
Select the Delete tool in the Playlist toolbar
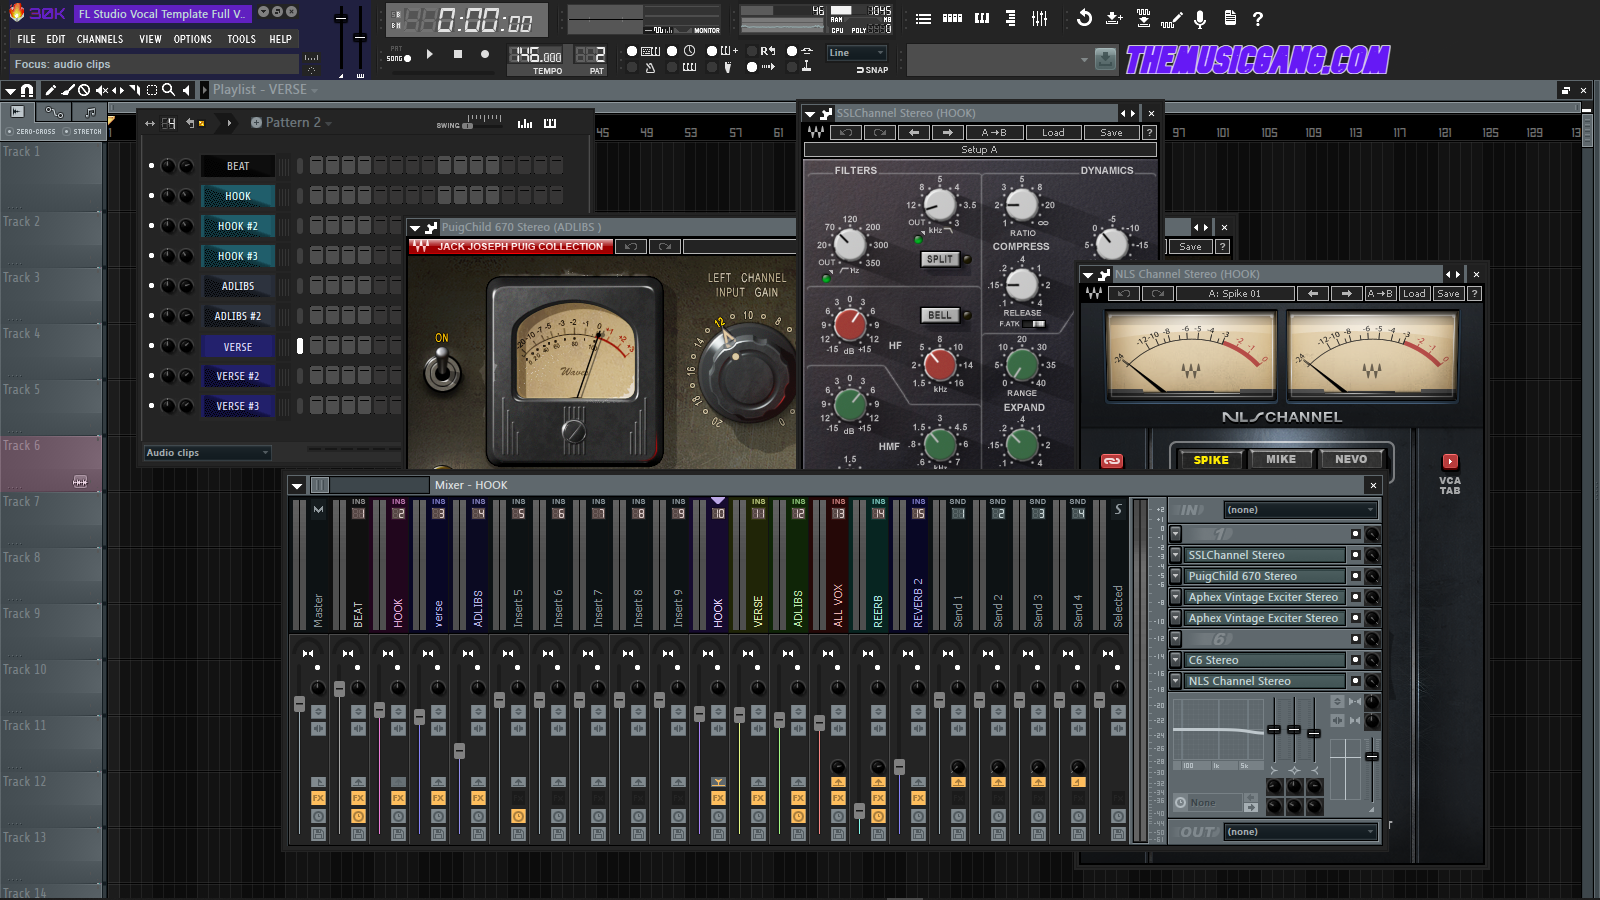(x=84, y=90)
